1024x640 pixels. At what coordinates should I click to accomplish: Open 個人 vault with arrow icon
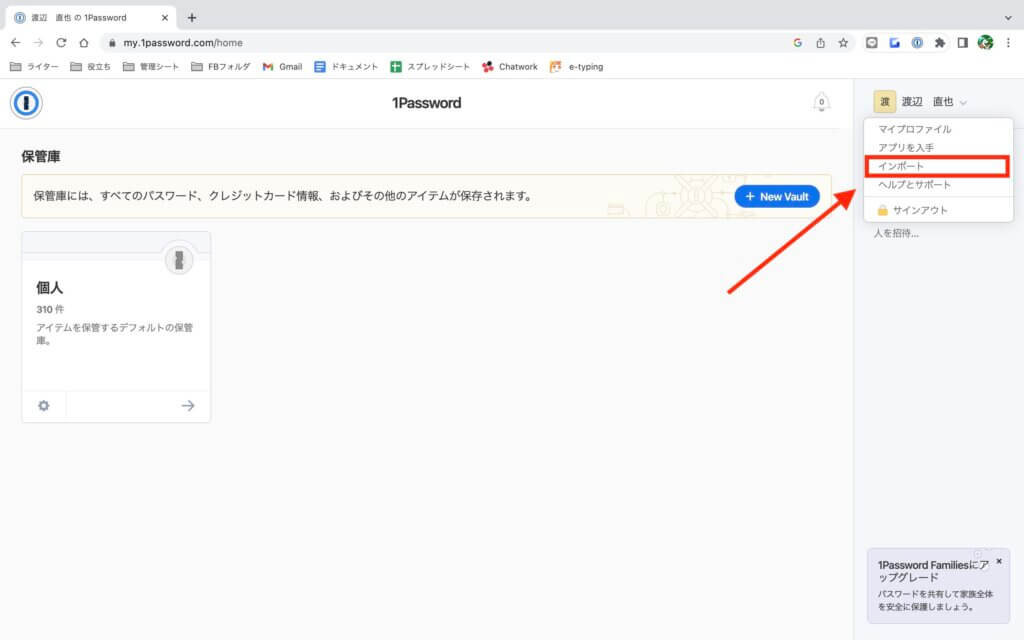coord(188,406)
